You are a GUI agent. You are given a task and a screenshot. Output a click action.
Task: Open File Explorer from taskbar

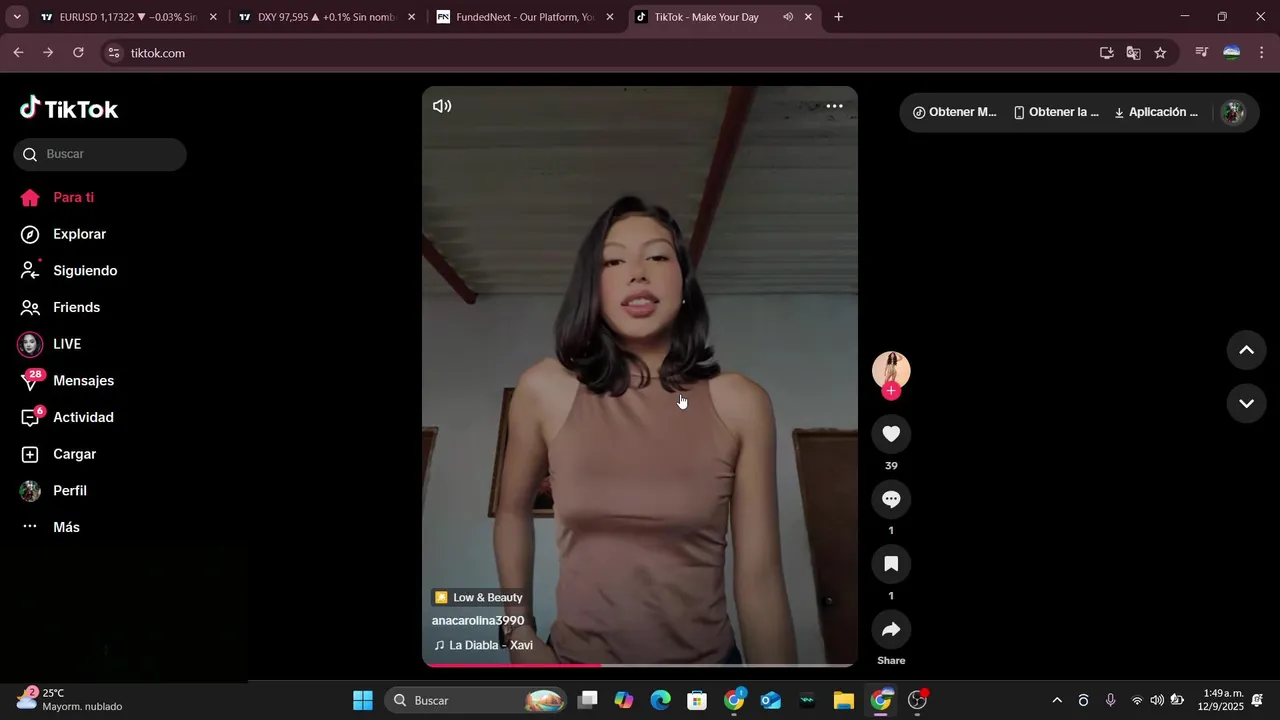[843, 700]
